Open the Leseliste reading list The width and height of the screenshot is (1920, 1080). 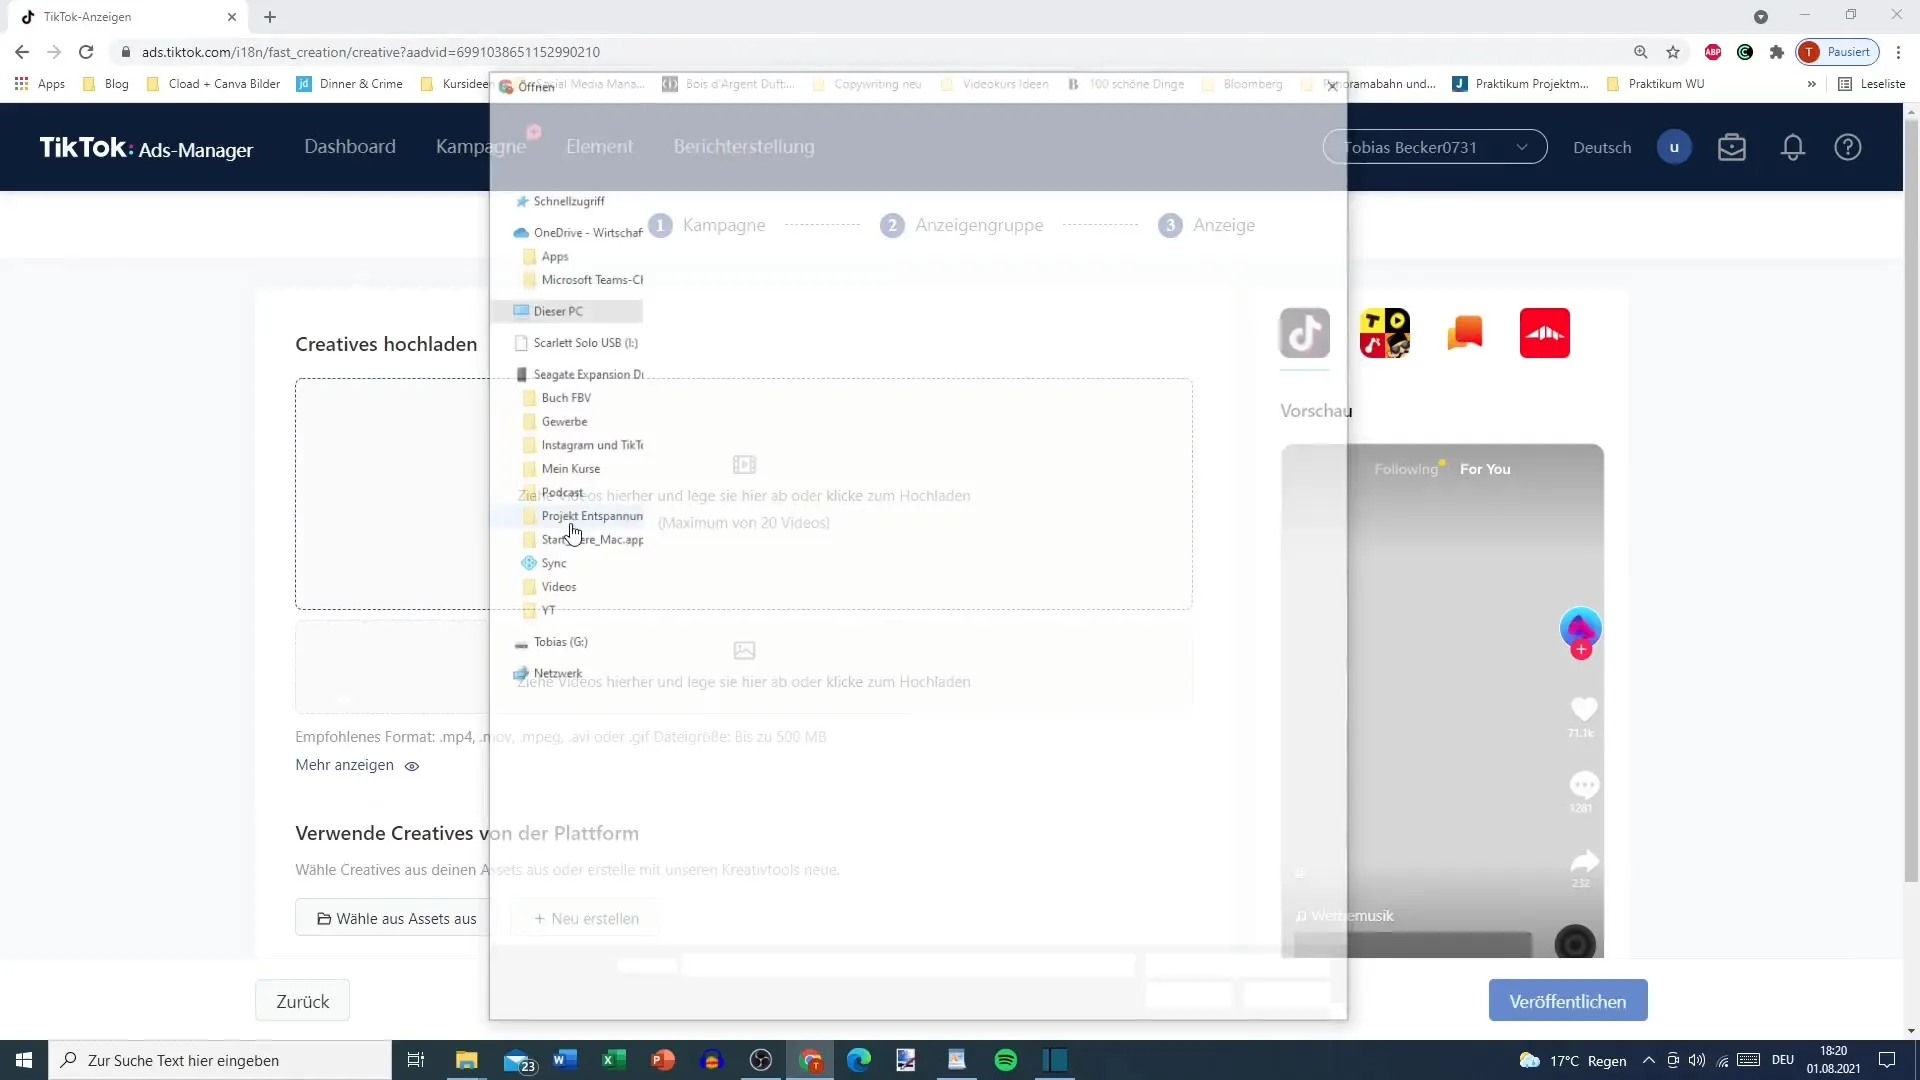pyautogui.click(x=1872, y=84)
